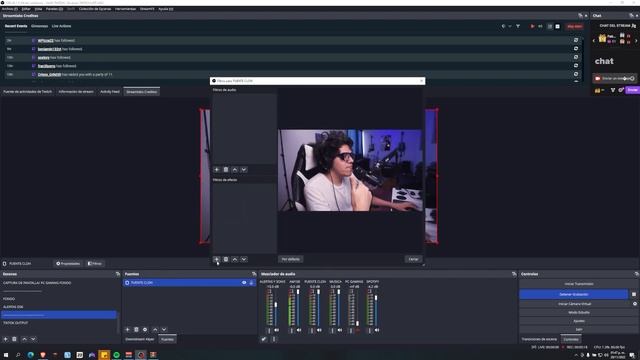Undock the Mezclador de audio panel
Screen dimensions: 640x360
tap(514, 274)
